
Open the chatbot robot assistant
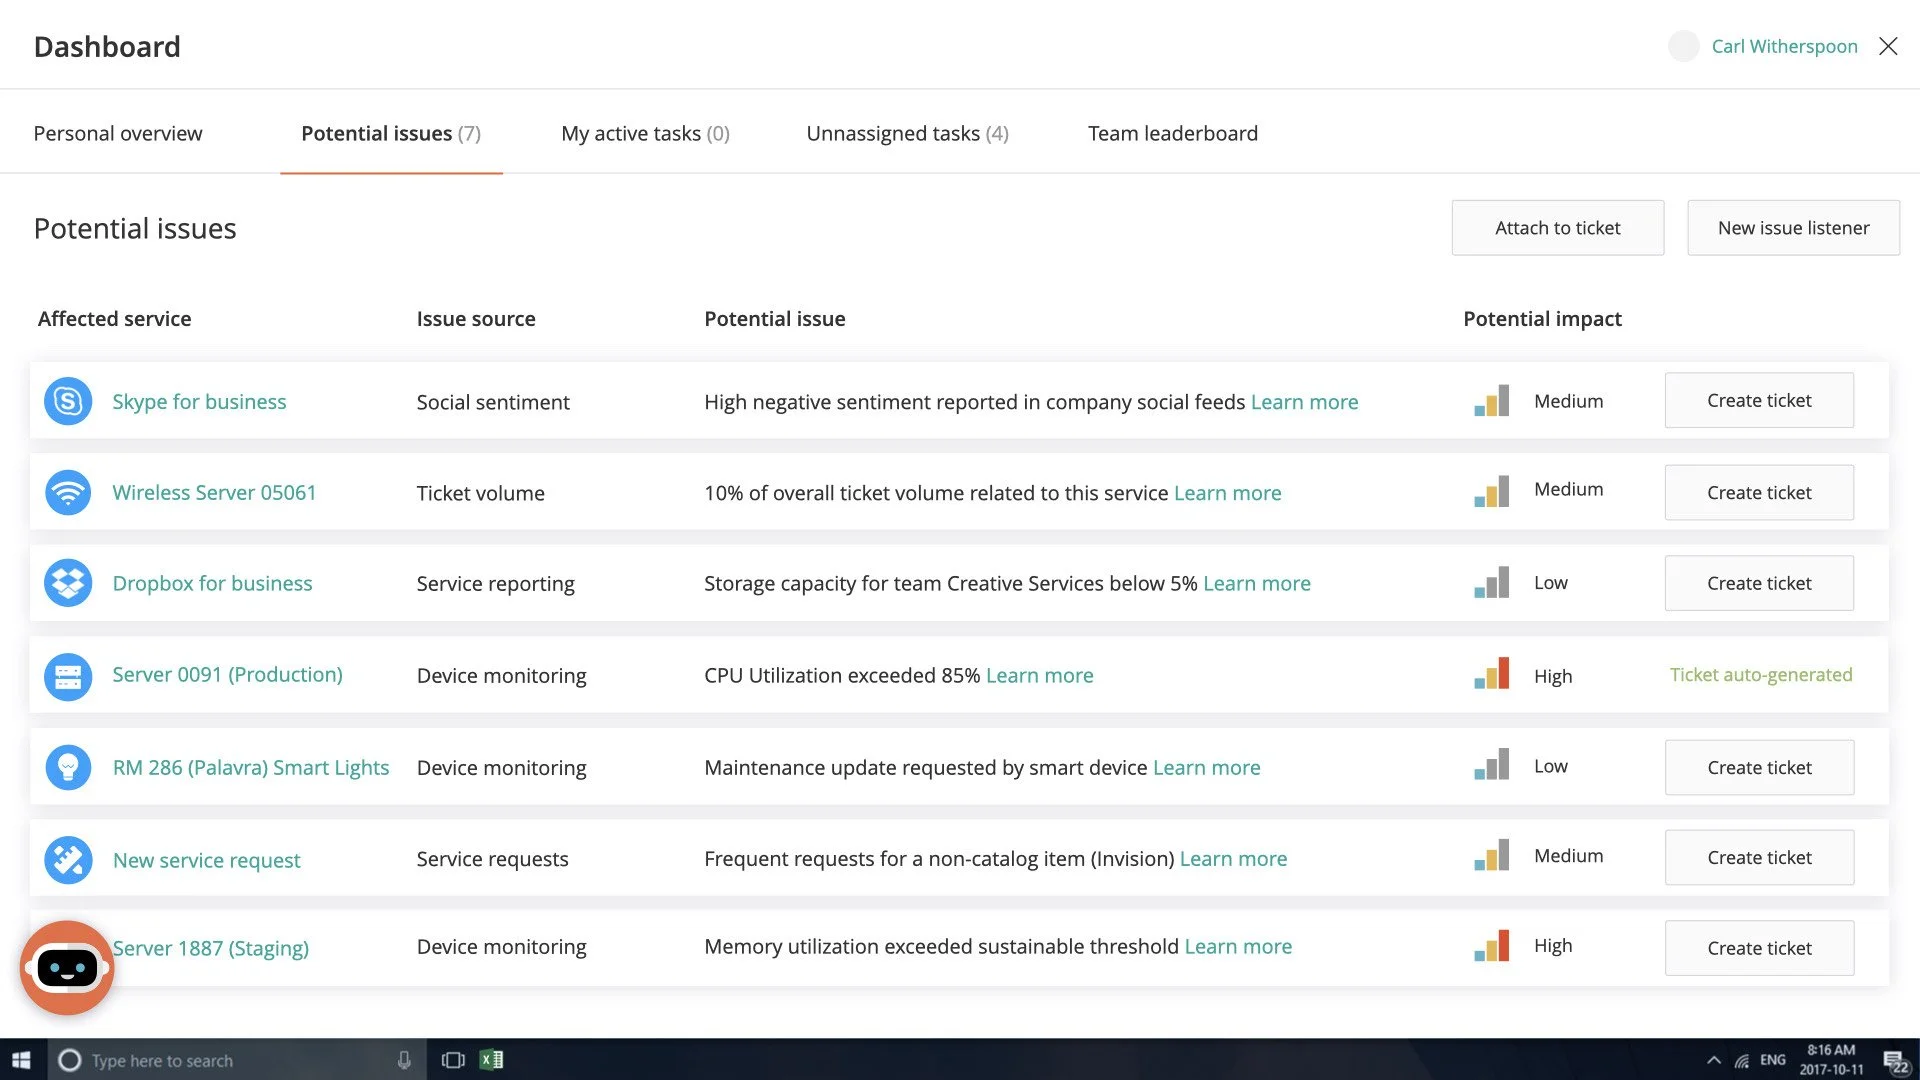[x=67, y=967]
